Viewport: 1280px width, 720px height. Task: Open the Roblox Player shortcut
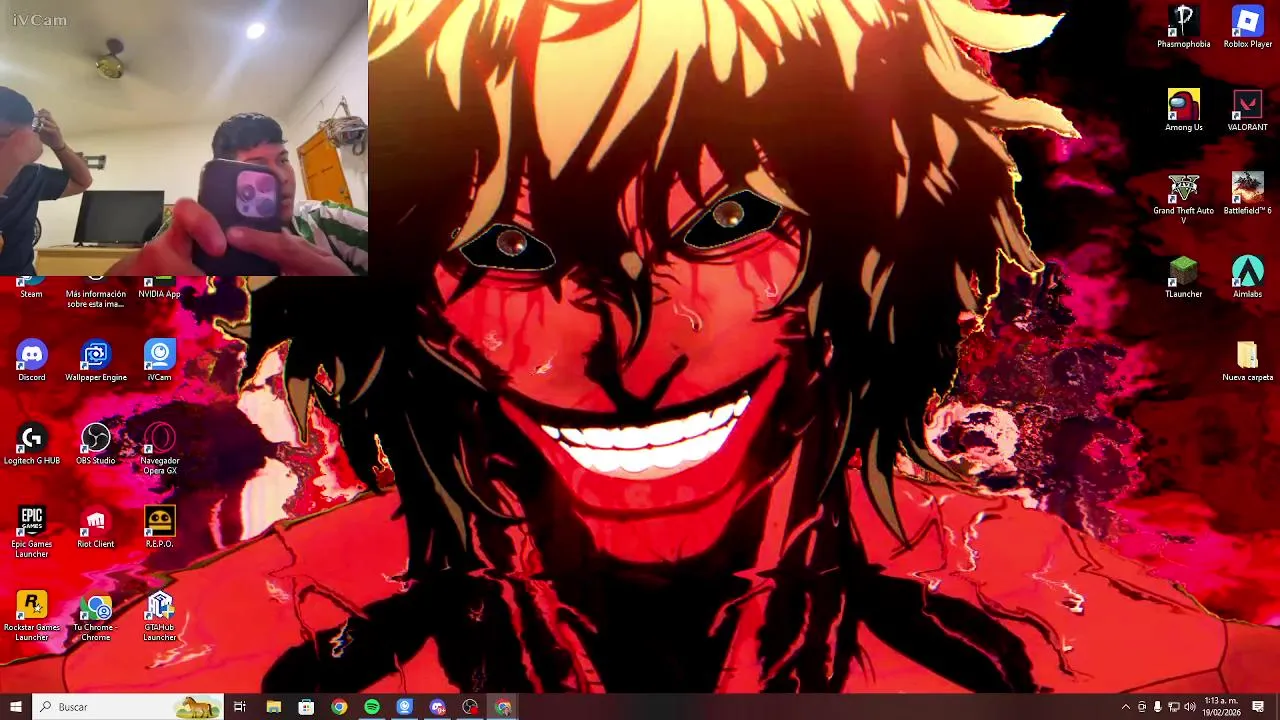(x=1248, y=27)
